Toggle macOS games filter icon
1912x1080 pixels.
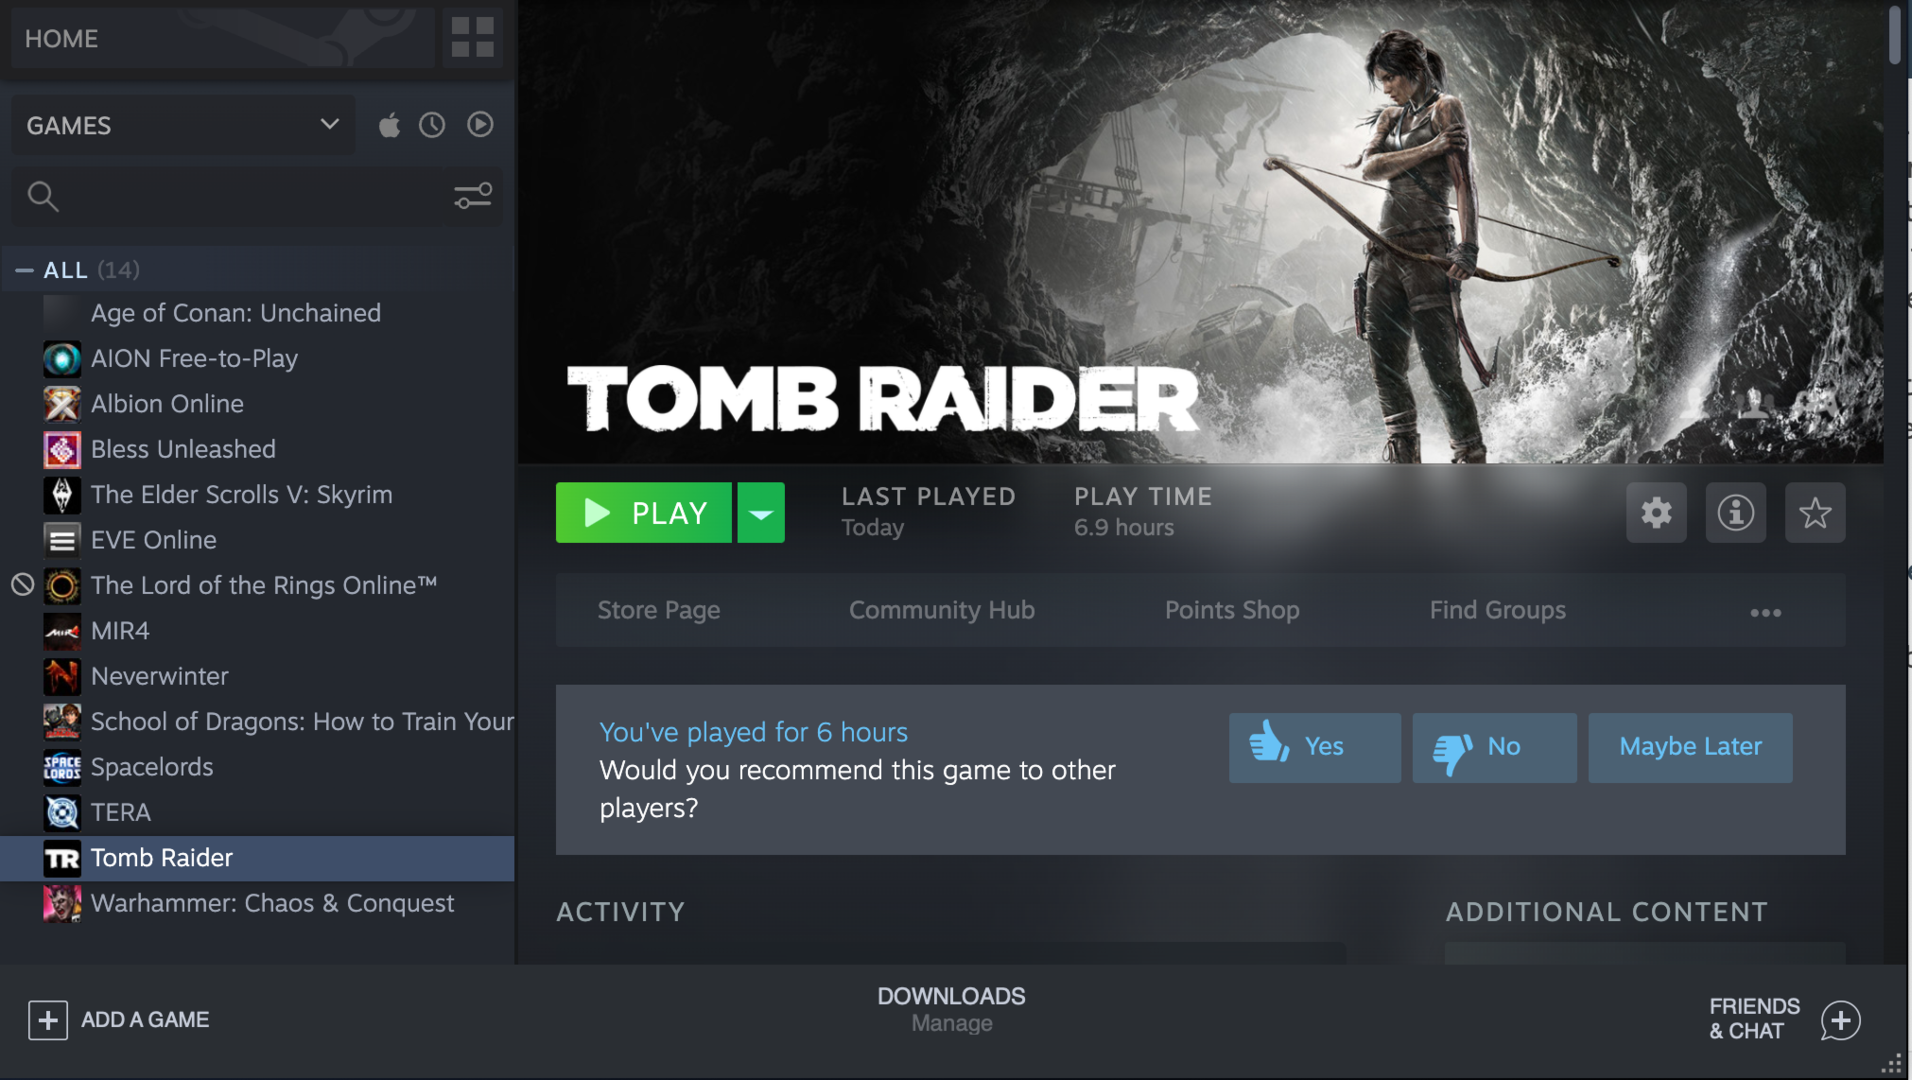[x=389, y=125]
